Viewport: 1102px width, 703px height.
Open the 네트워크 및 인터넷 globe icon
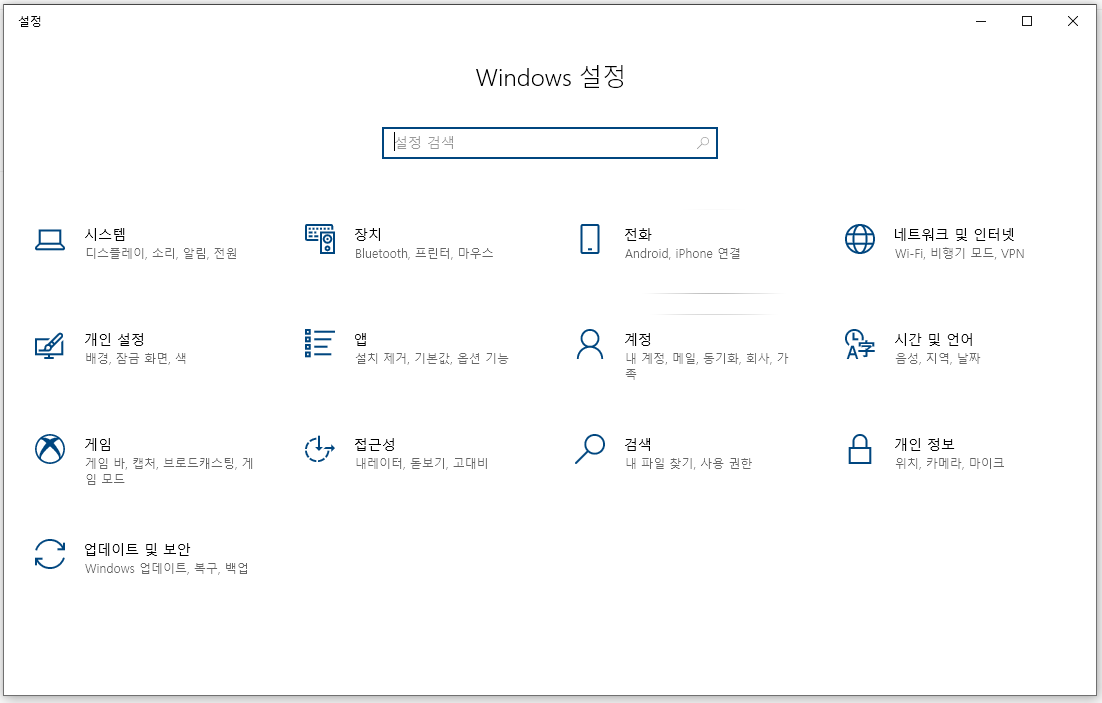point(860,239)
